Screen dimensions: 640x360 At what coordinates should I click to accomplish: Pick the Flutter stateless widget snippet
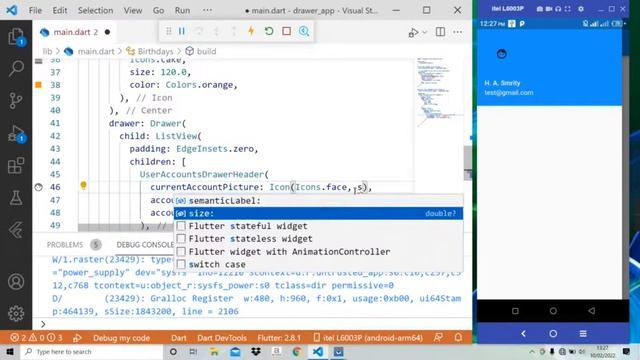pos(318,238)
